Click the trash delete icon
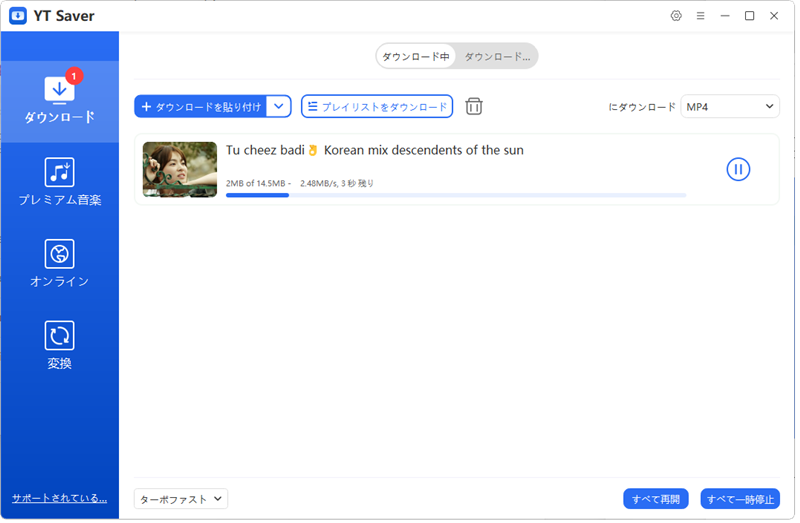 (x=474, y=106)
